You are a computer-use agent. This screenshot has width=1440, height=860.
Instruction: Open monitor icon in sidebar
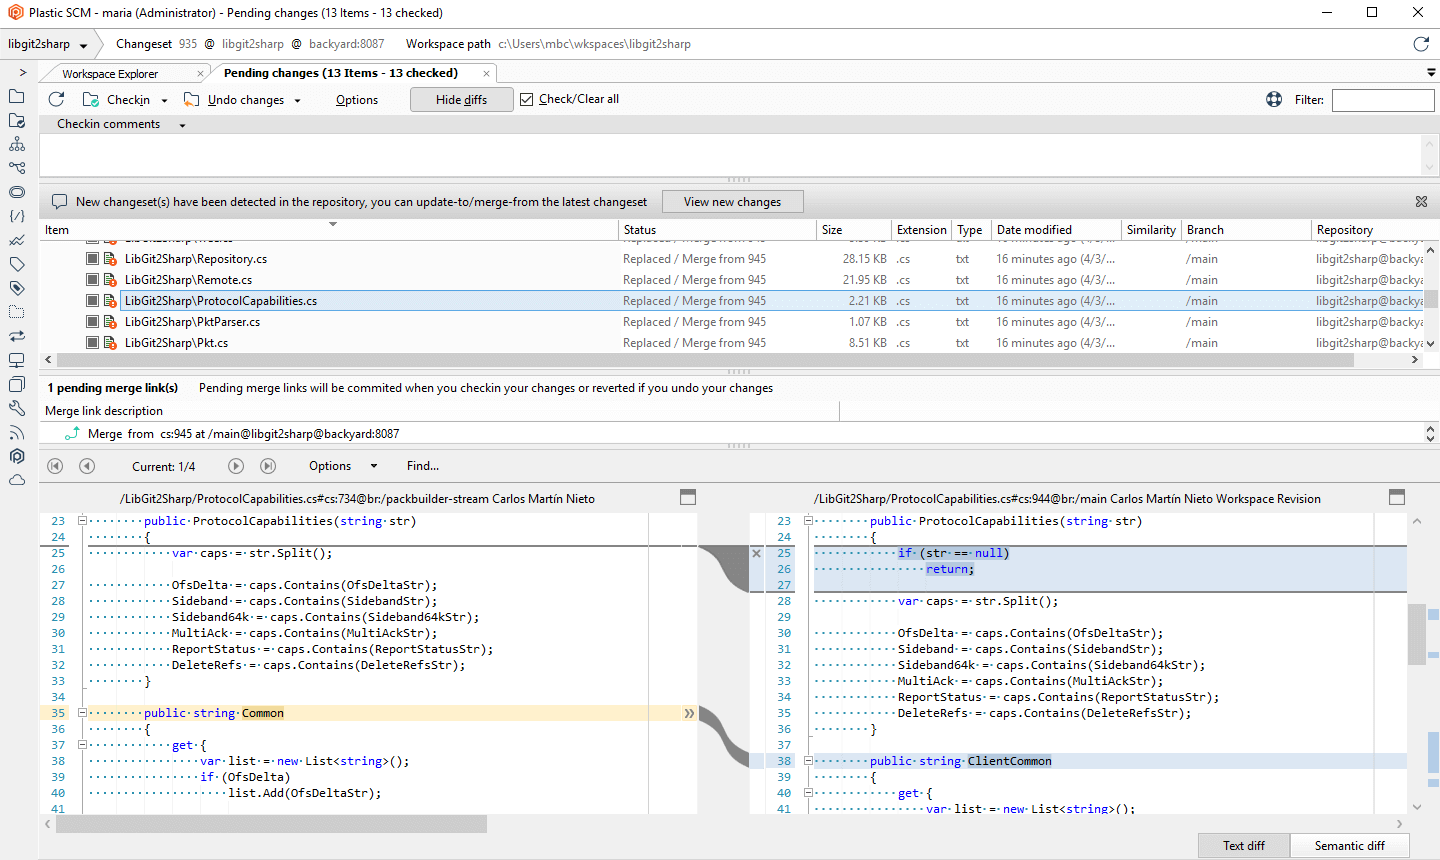[17, 360]
